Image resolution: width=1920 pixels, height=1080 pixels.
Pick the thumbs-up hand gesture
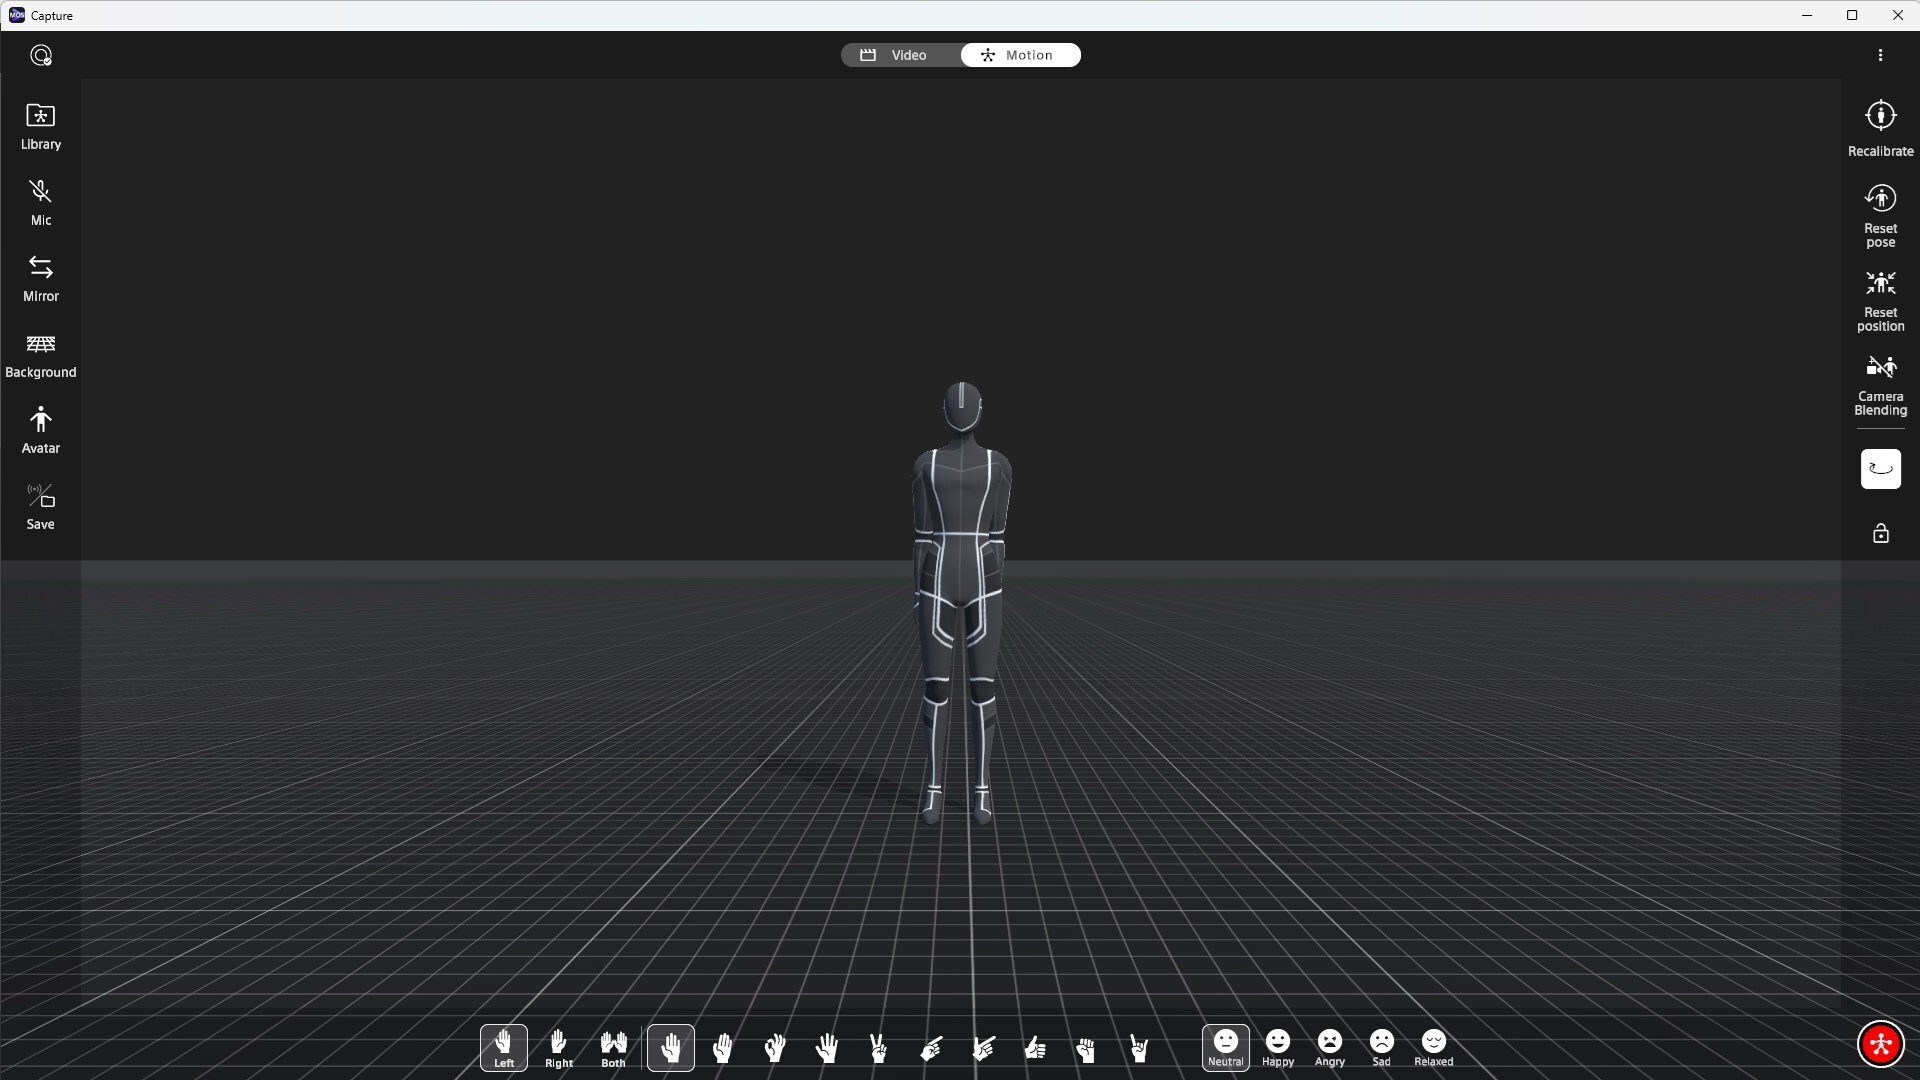1034,1048
